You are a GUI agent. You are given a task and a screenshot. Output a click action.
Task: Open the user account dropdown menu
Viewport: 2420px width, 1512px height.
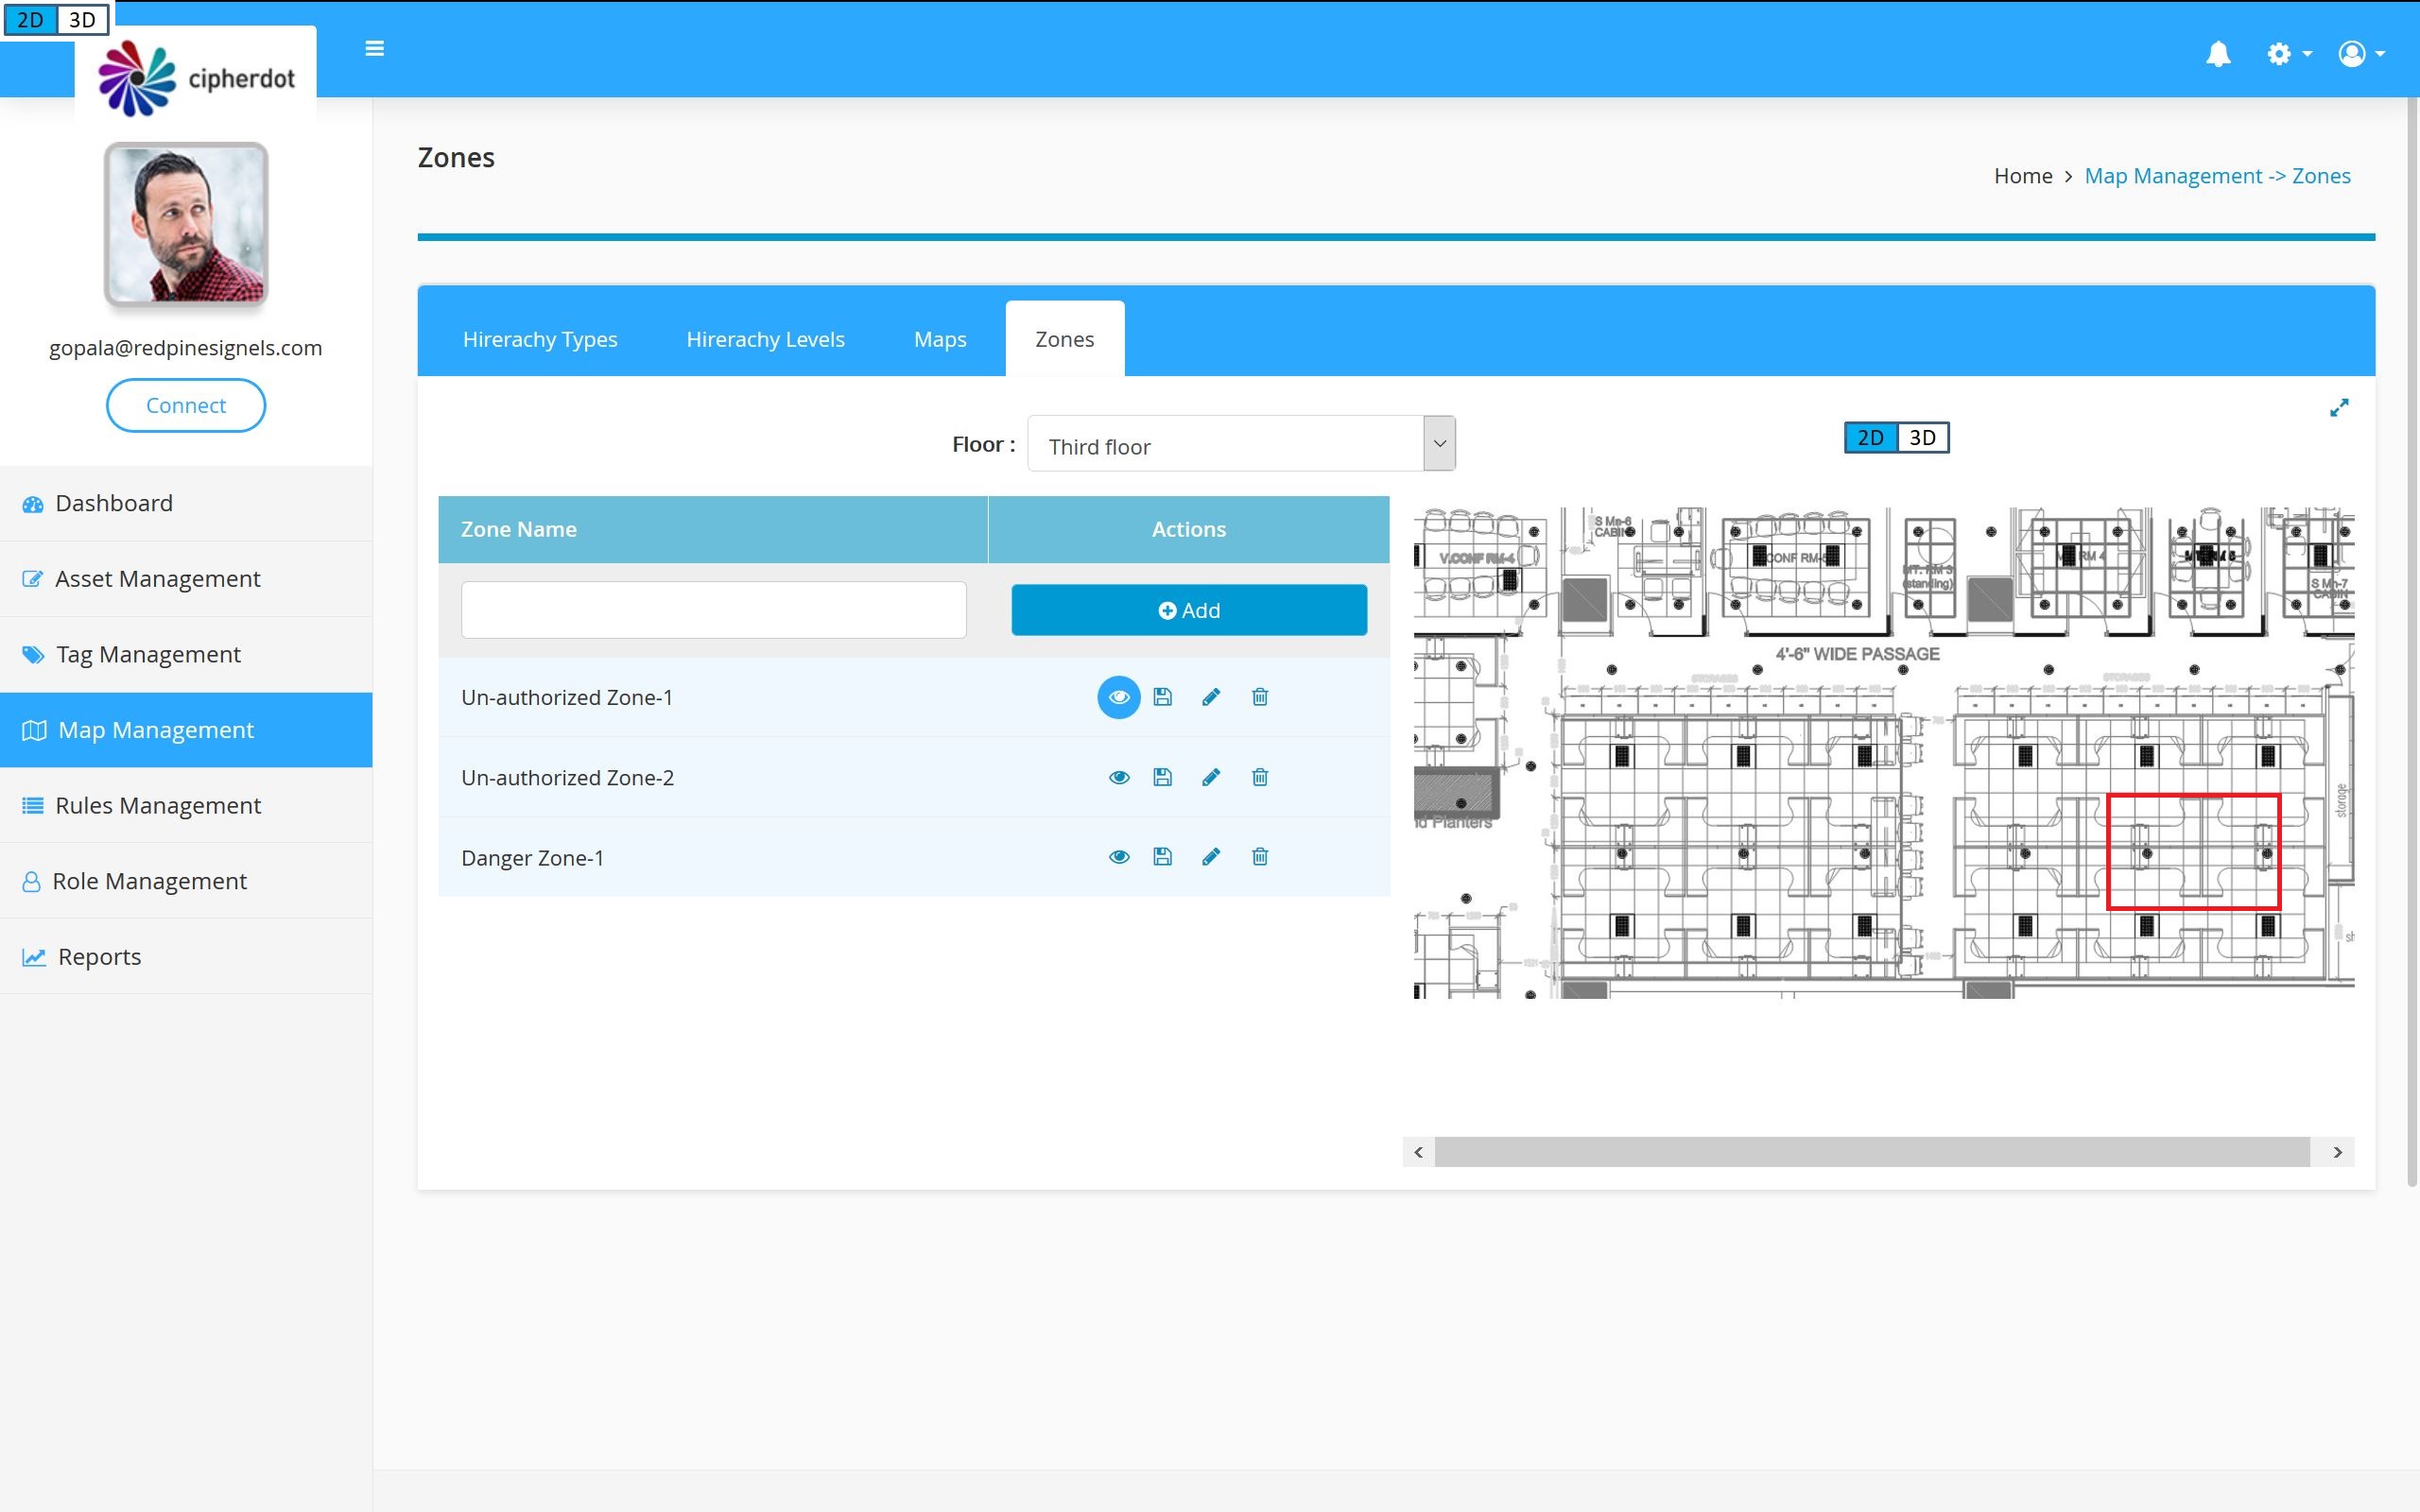tap(2361, 54)
